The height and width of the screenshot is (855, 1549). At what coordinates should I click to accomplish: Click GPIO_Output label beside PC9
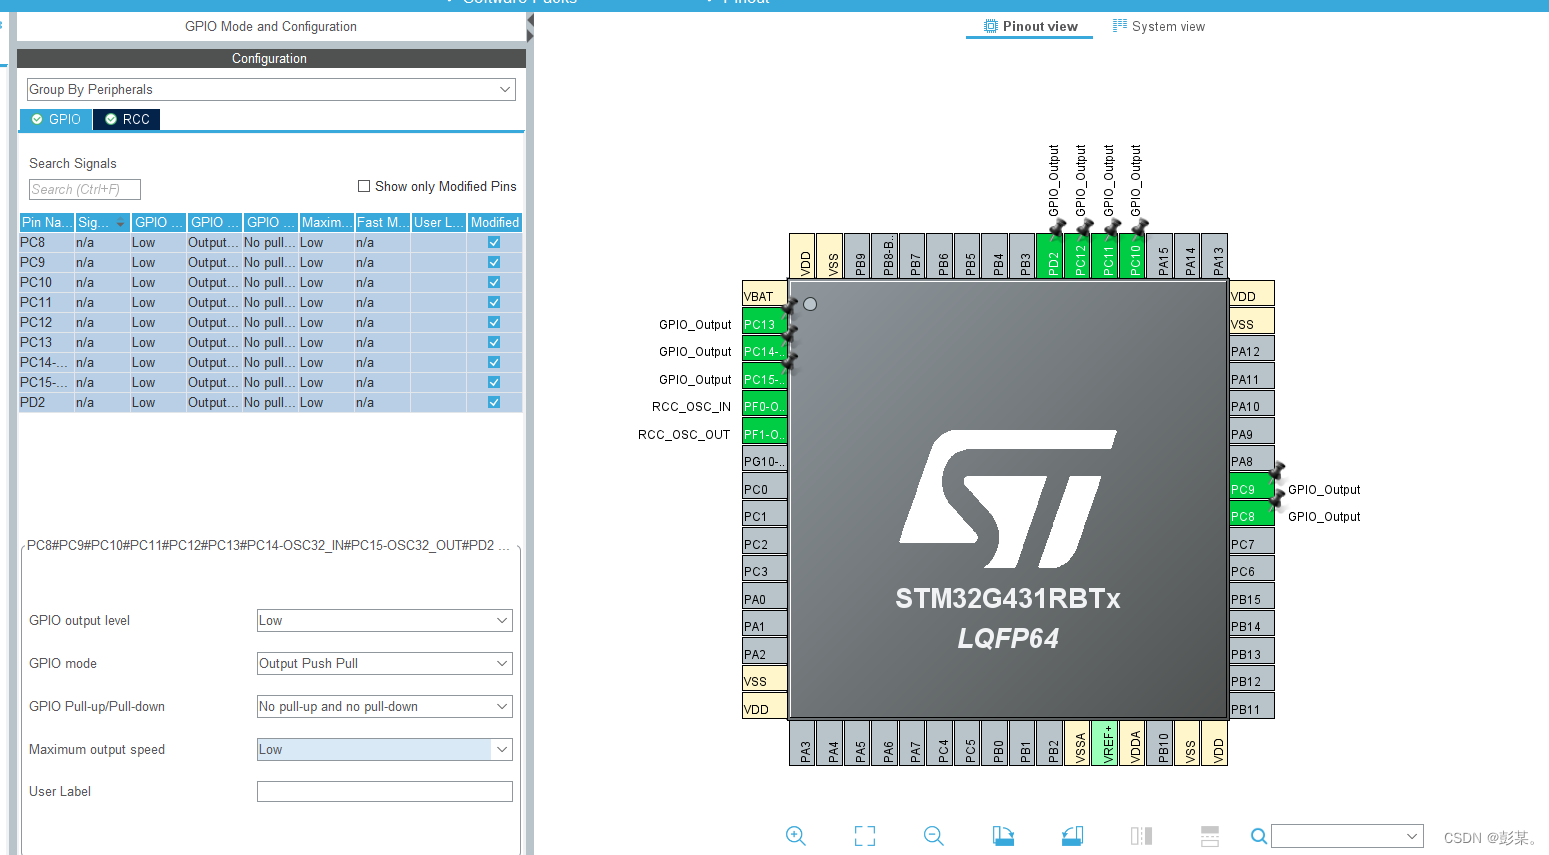tap(1324, 489)
